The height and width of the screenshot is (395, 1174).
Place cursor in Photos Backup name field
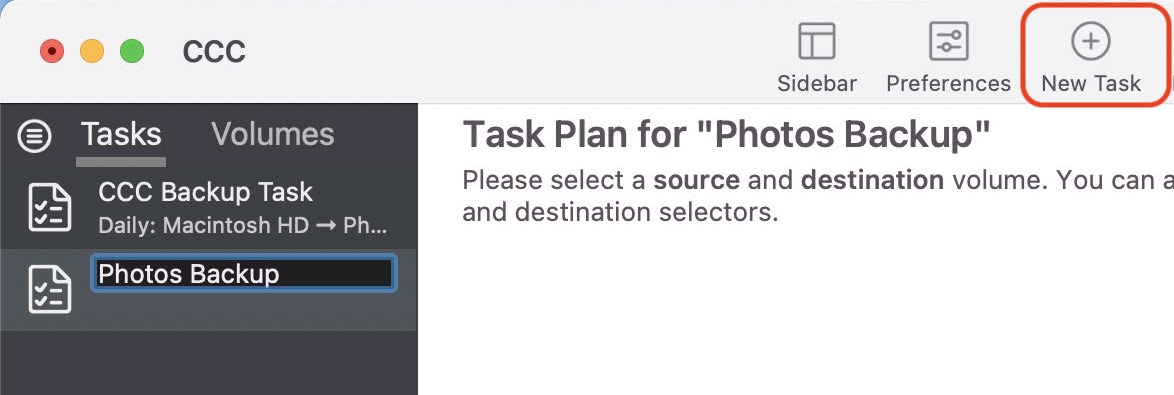pyautogui.click(x=243, y=274)
